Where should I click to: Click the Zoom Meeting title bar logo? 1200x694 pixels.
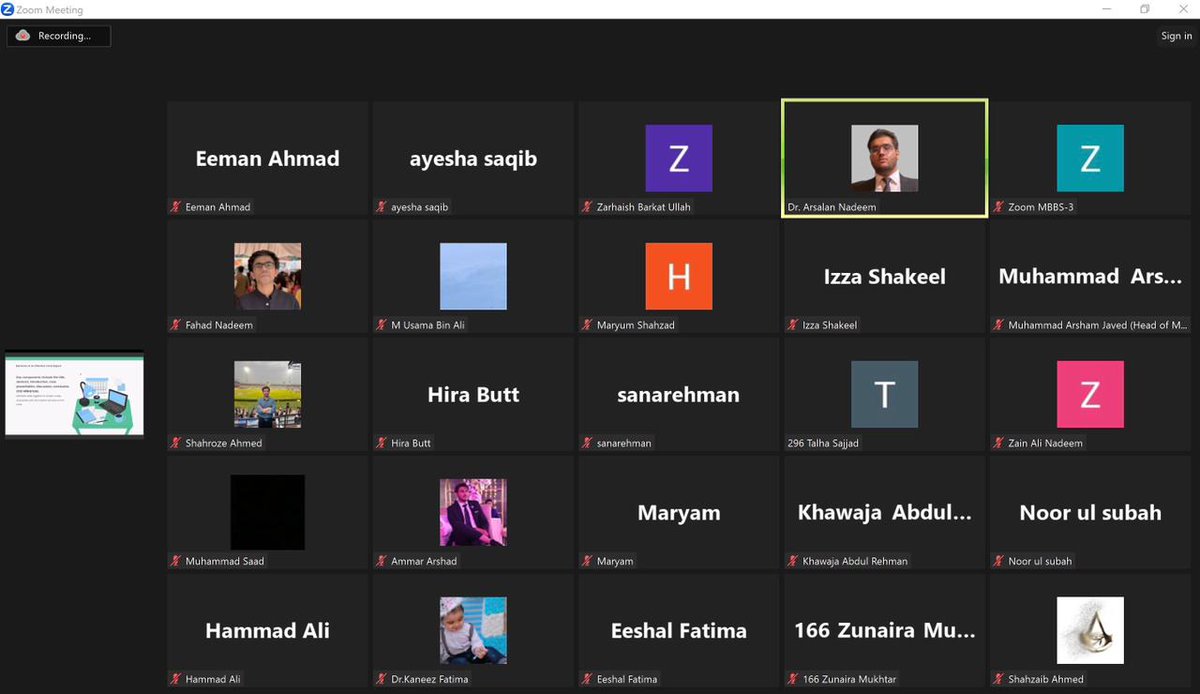coord(8,9)
